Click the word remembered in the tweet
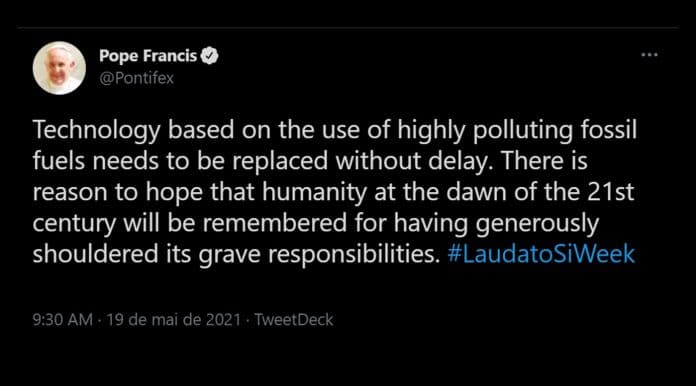This screenshot has height=386, width=696. [275, 223]
